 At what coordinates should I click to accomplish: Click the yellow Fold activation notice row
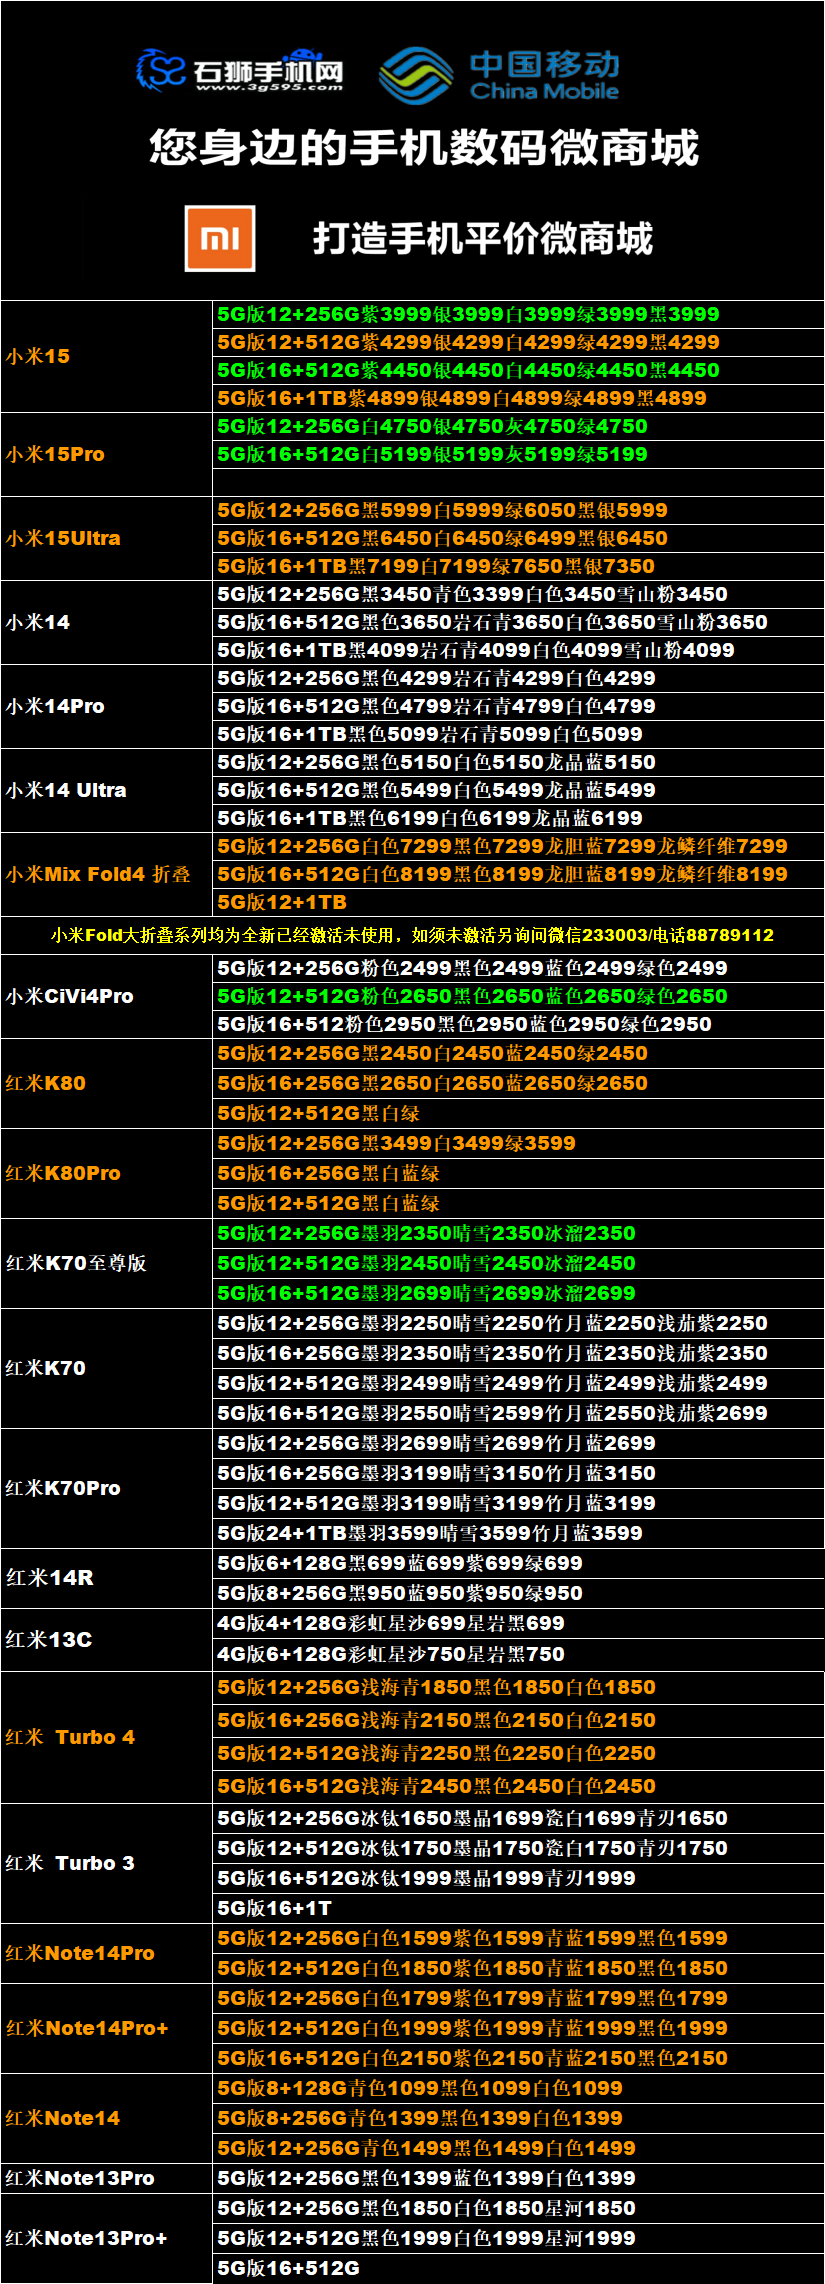(x=412, y=935)
